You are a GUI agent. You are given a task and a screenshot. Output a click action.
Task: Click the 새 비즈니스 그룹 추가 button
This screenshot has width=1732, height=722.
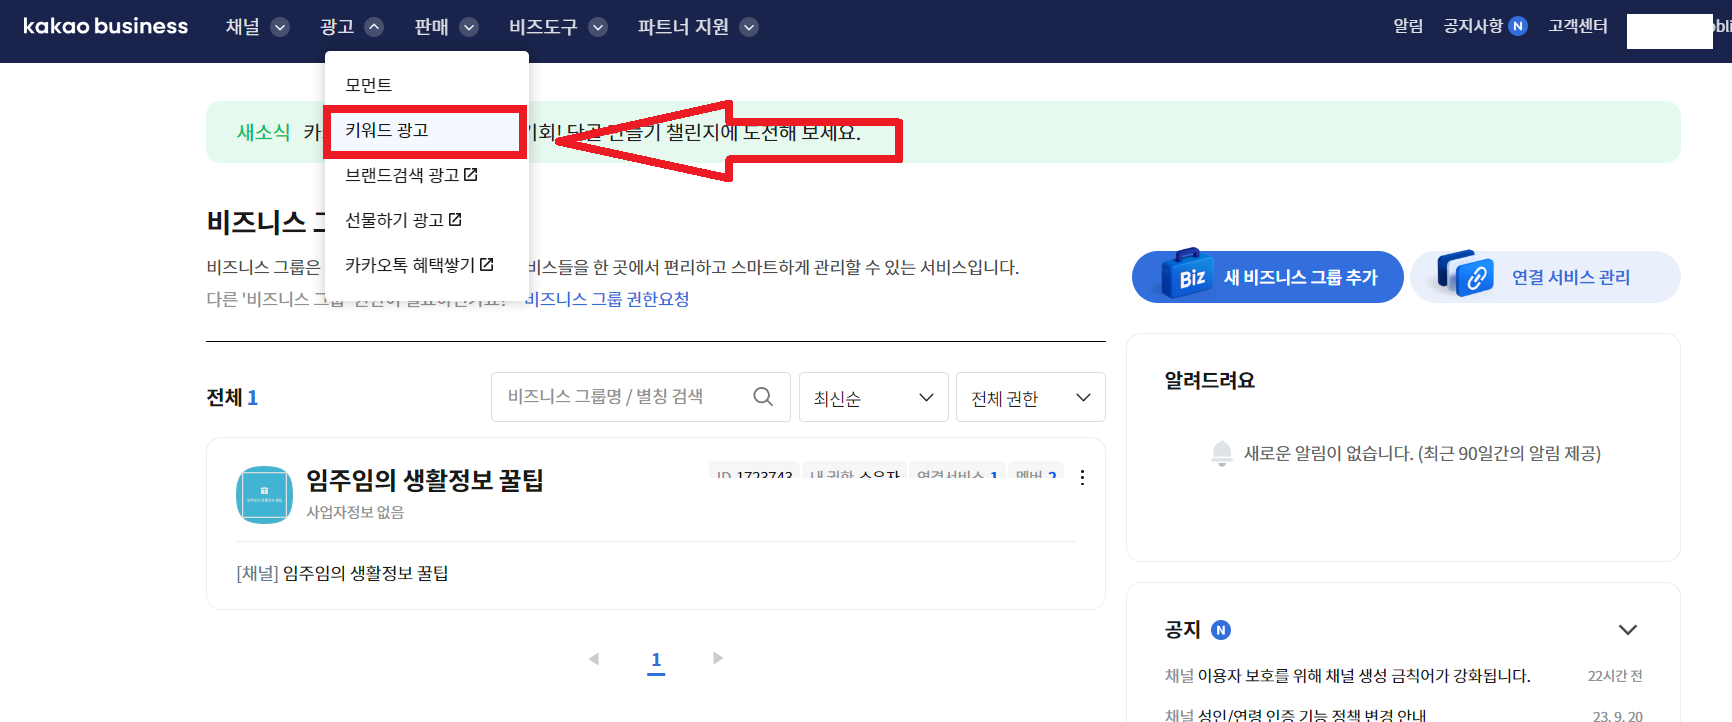point(1268,277)
